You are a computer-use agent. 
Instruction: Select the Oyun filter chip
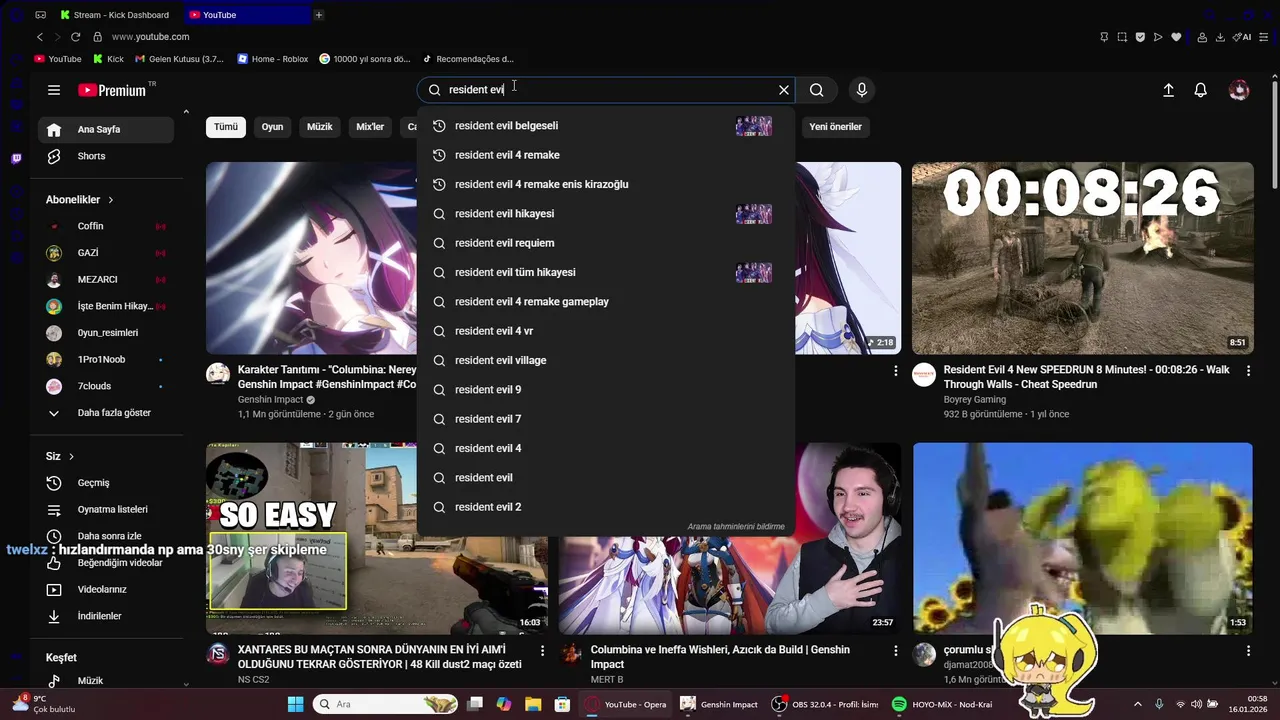[x=272, y=127]
